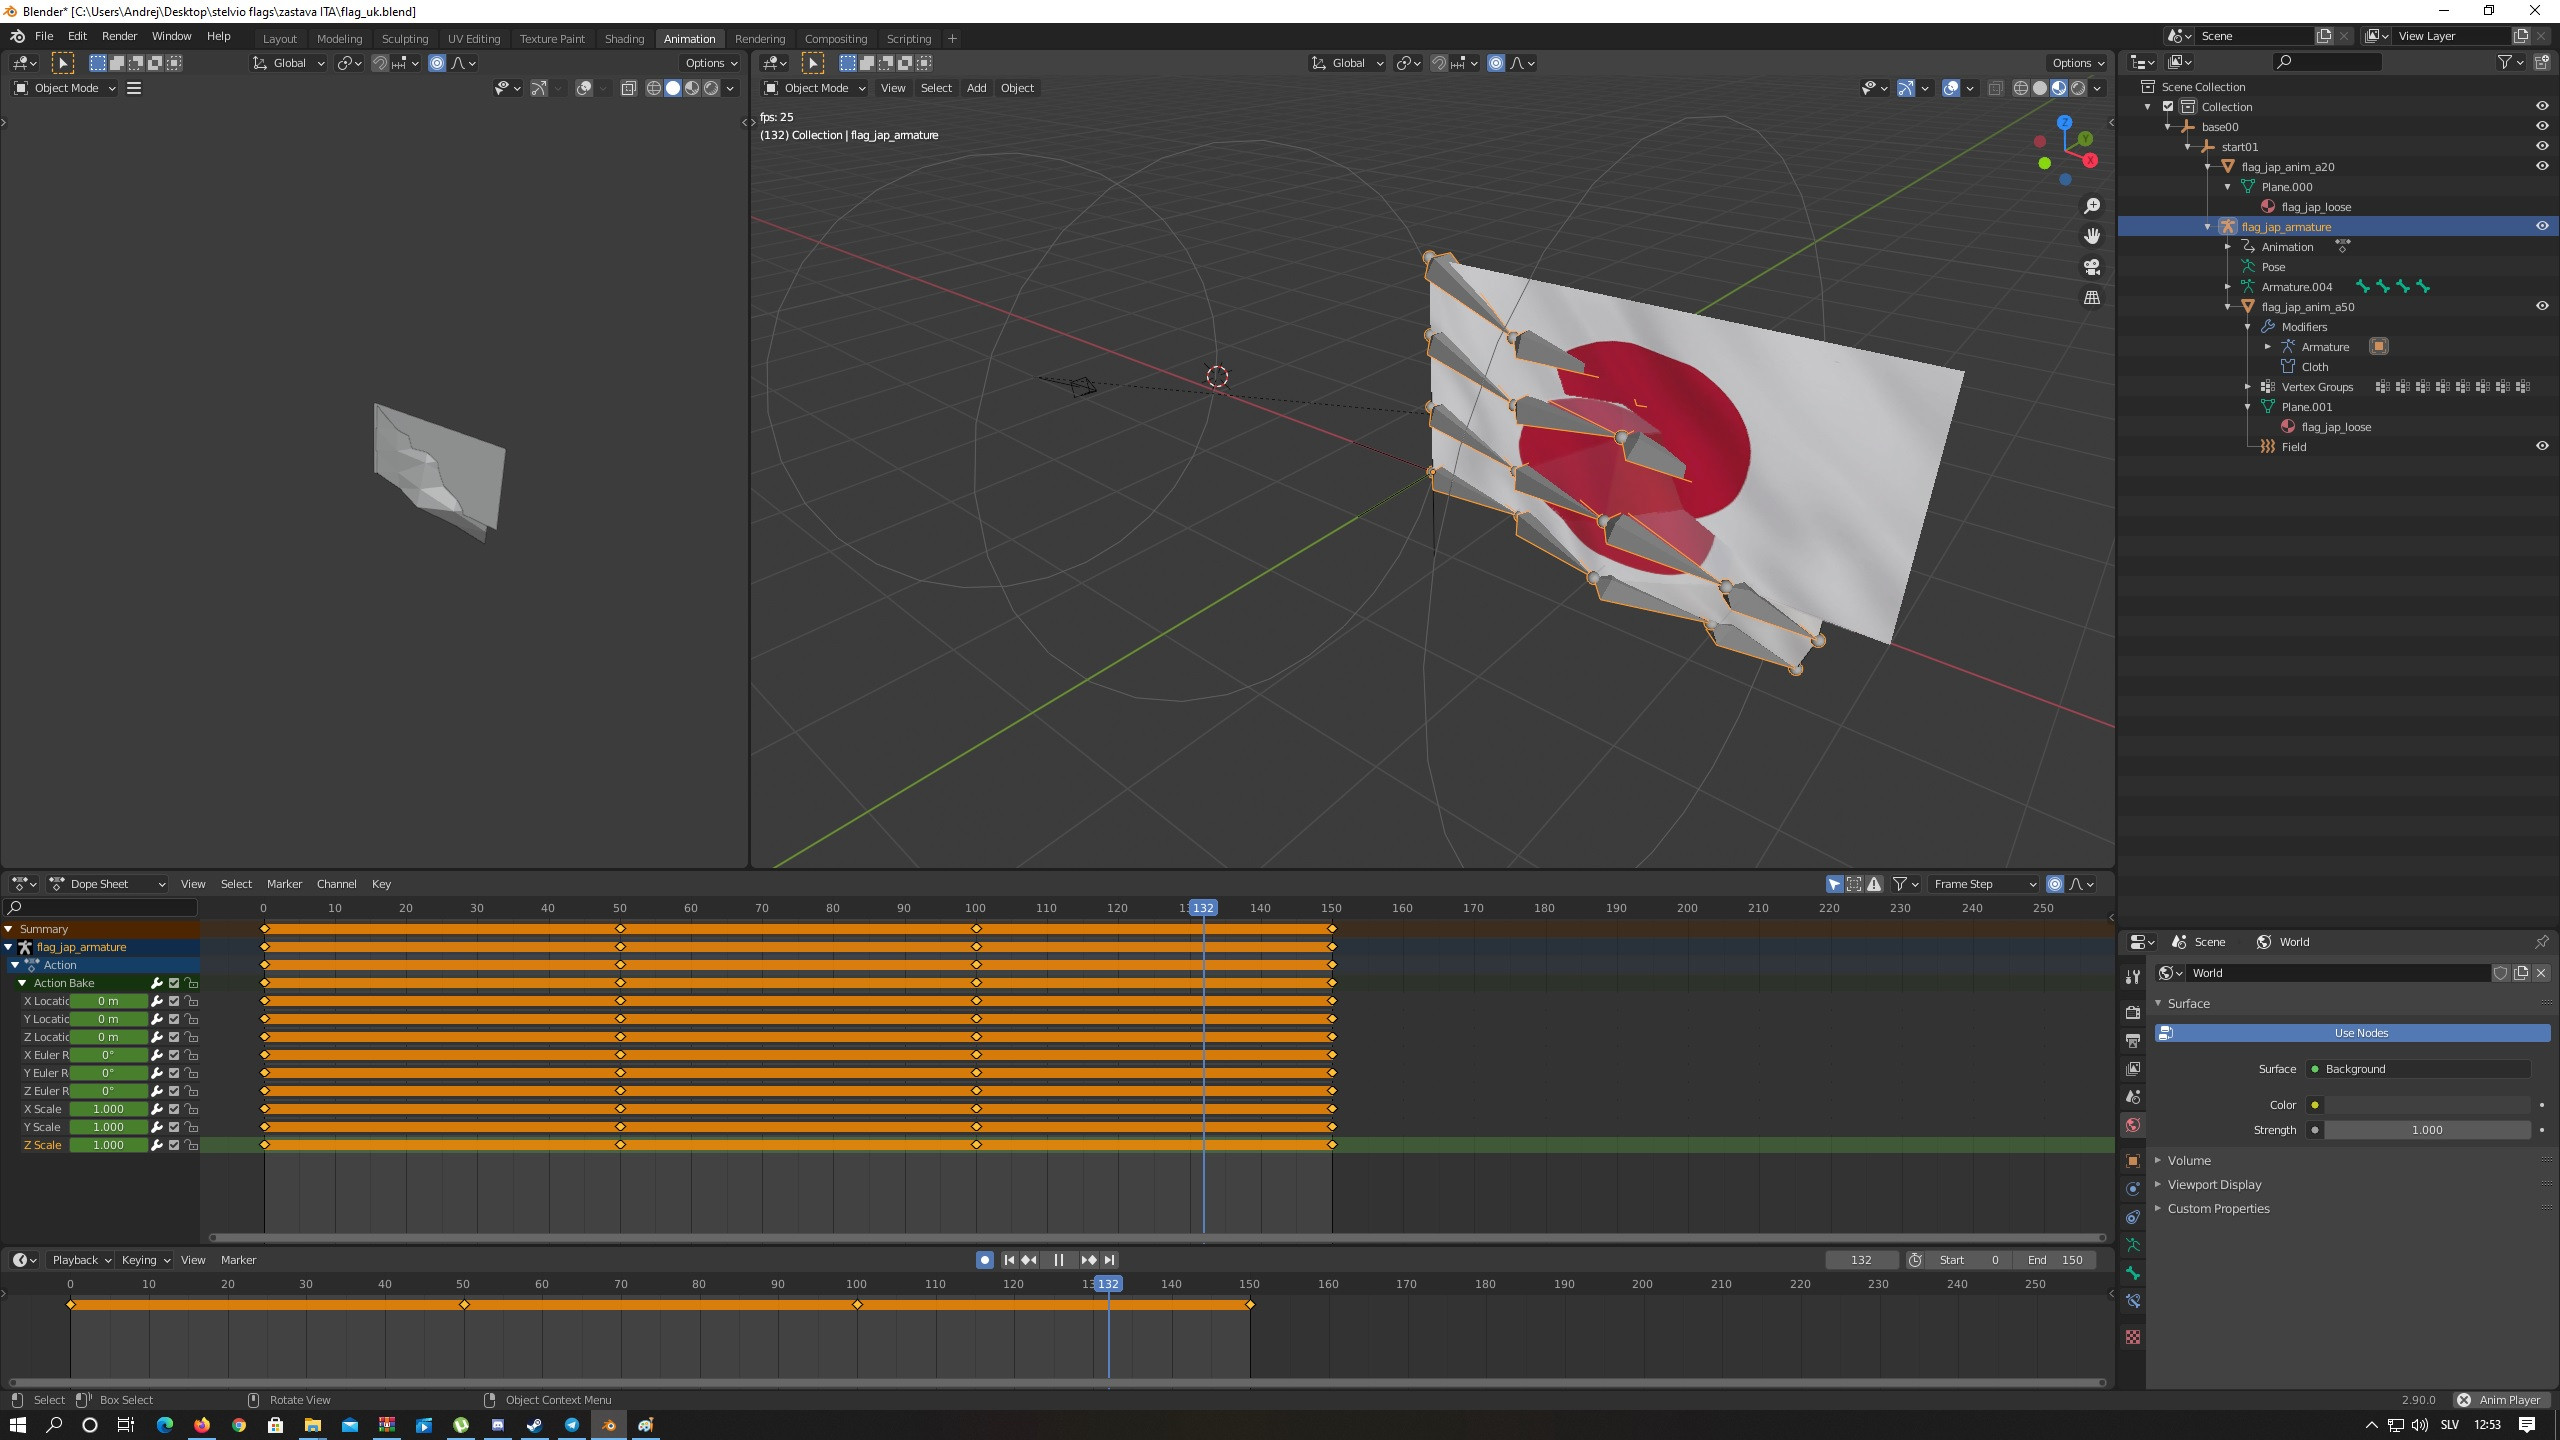Image resolution: width=2560 pixels, height=1440 pixels.
Task: Open Global transform orientation dropdown in main viewport
Action: click(x=1348, y=63)
